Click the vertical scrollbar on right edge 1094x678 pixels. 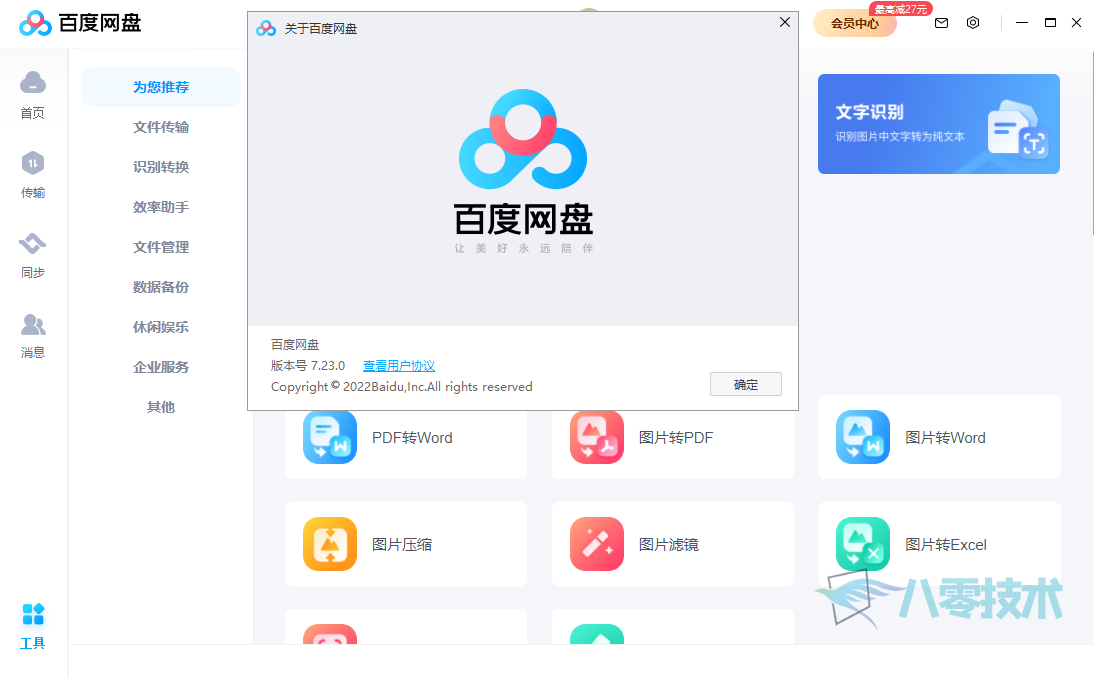pos(1091,143)
